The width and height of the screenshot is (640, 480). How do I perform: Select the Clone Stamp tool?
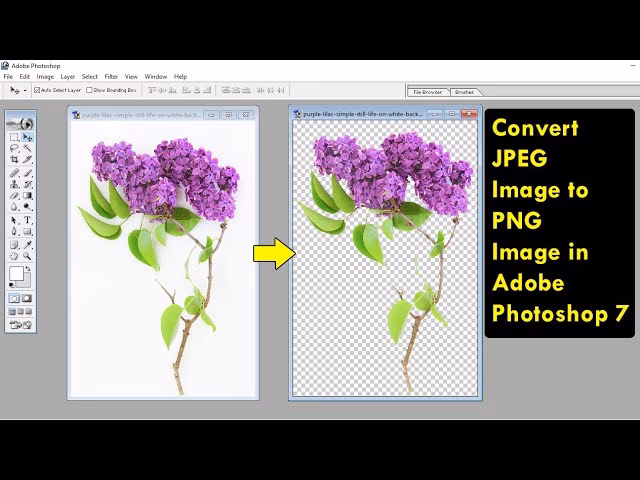(14, 184)
